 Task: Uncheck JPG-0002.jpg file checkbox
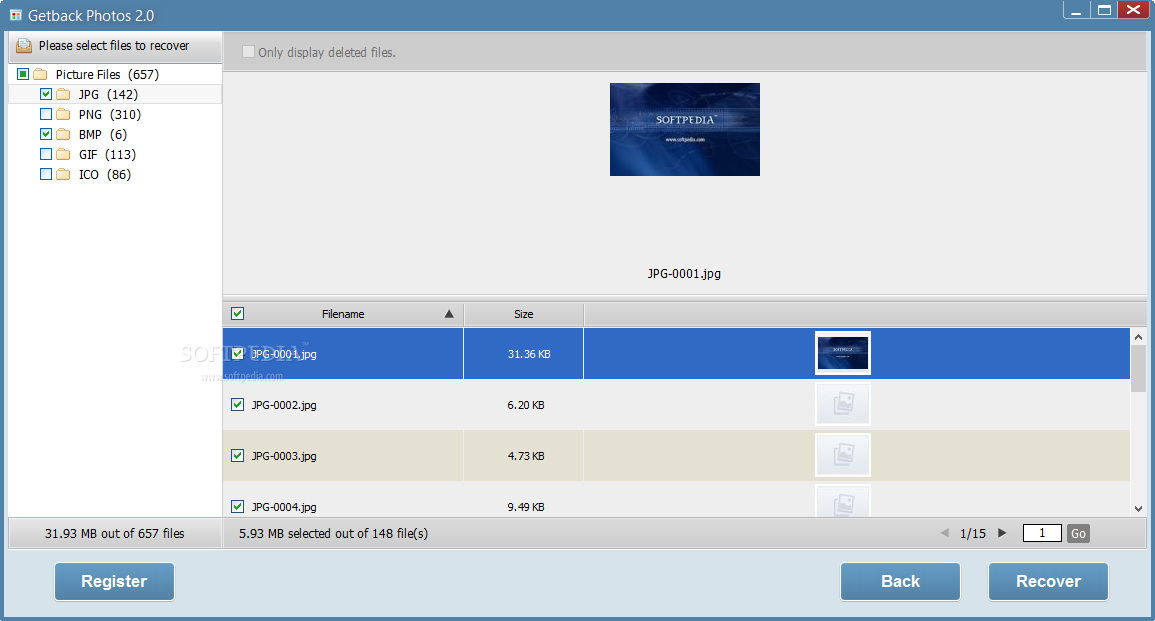(237, 404)
